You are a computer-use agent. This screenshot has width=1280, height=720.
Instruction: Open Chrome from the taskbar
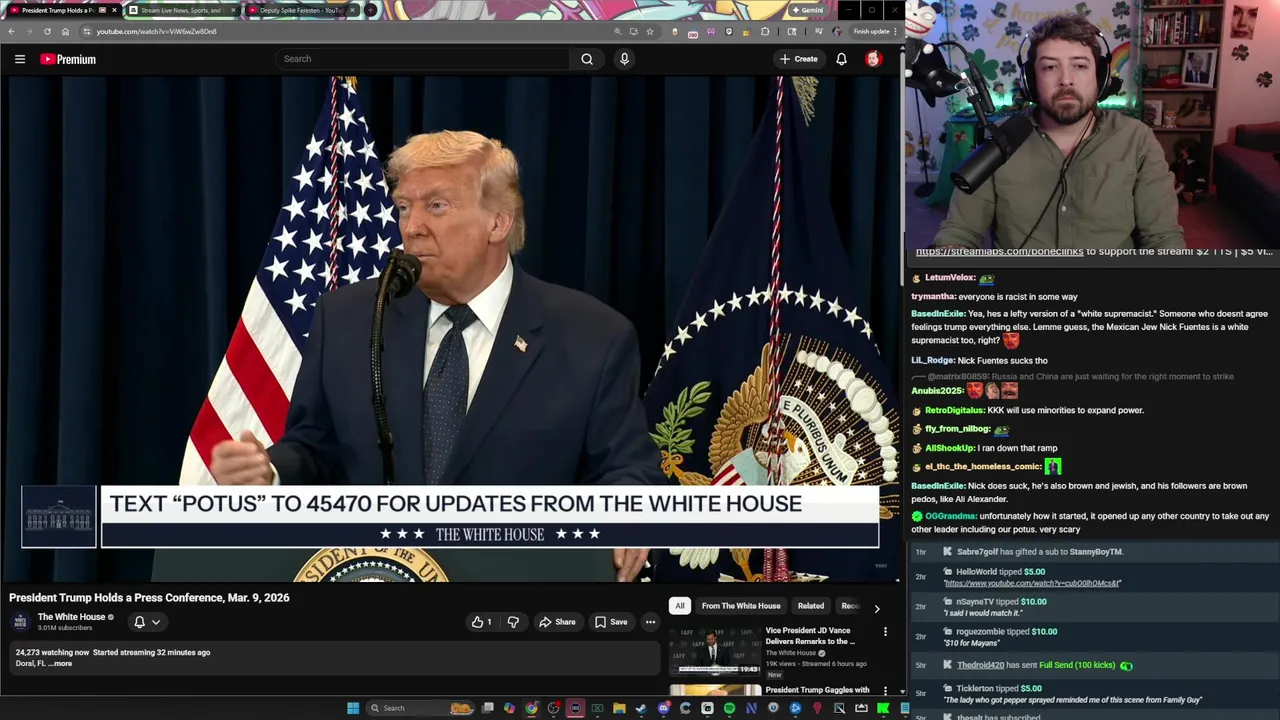point(531,708)
